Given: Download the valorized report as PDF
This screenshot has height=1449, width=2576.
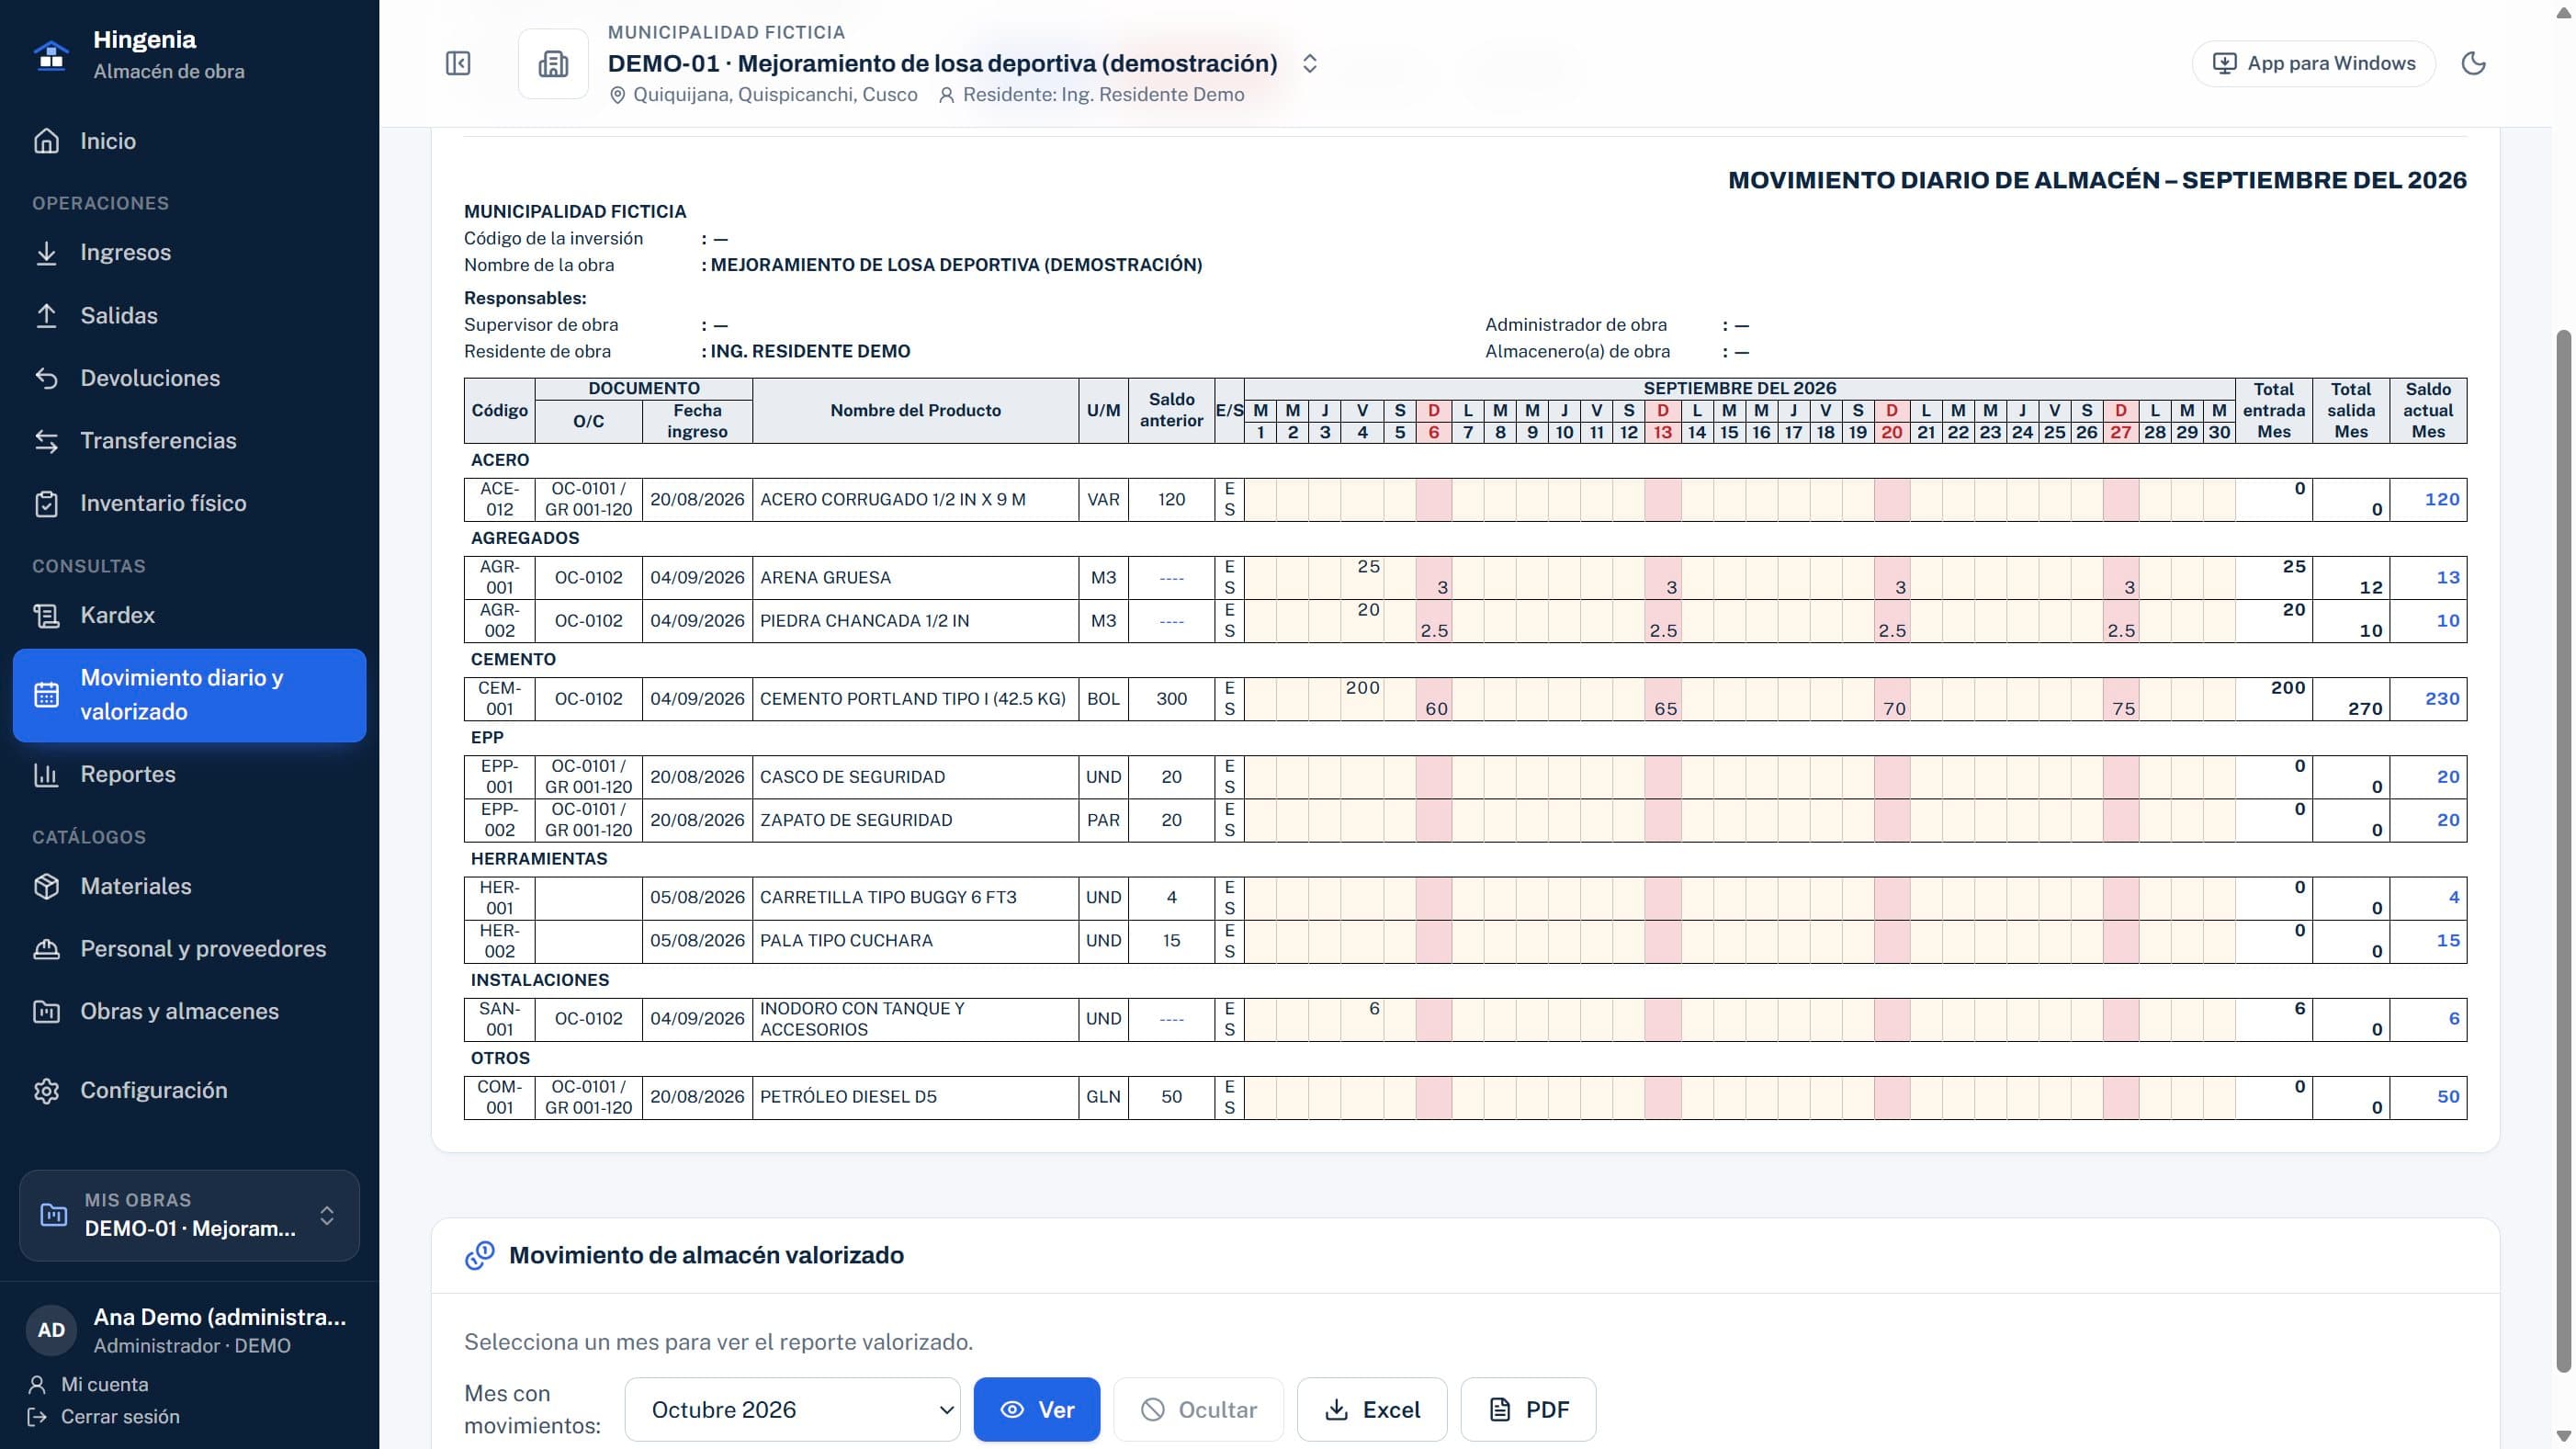Looking at the screenshot, I should (x=1528, y=1410).
